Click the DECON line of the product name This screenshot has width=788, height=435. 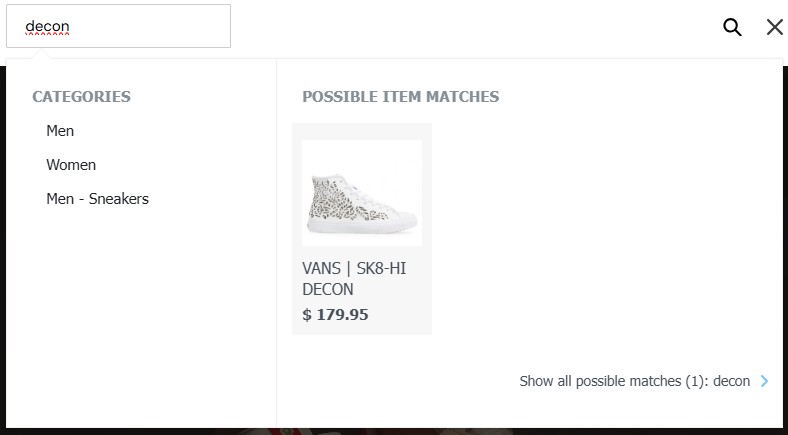point(328,290)
